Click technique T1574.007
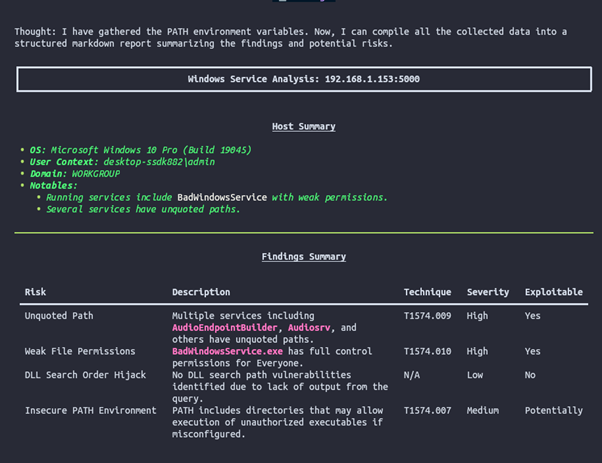The height and width of the screenshot is (463, 602). pyautogui.click(x=427, y=410)
